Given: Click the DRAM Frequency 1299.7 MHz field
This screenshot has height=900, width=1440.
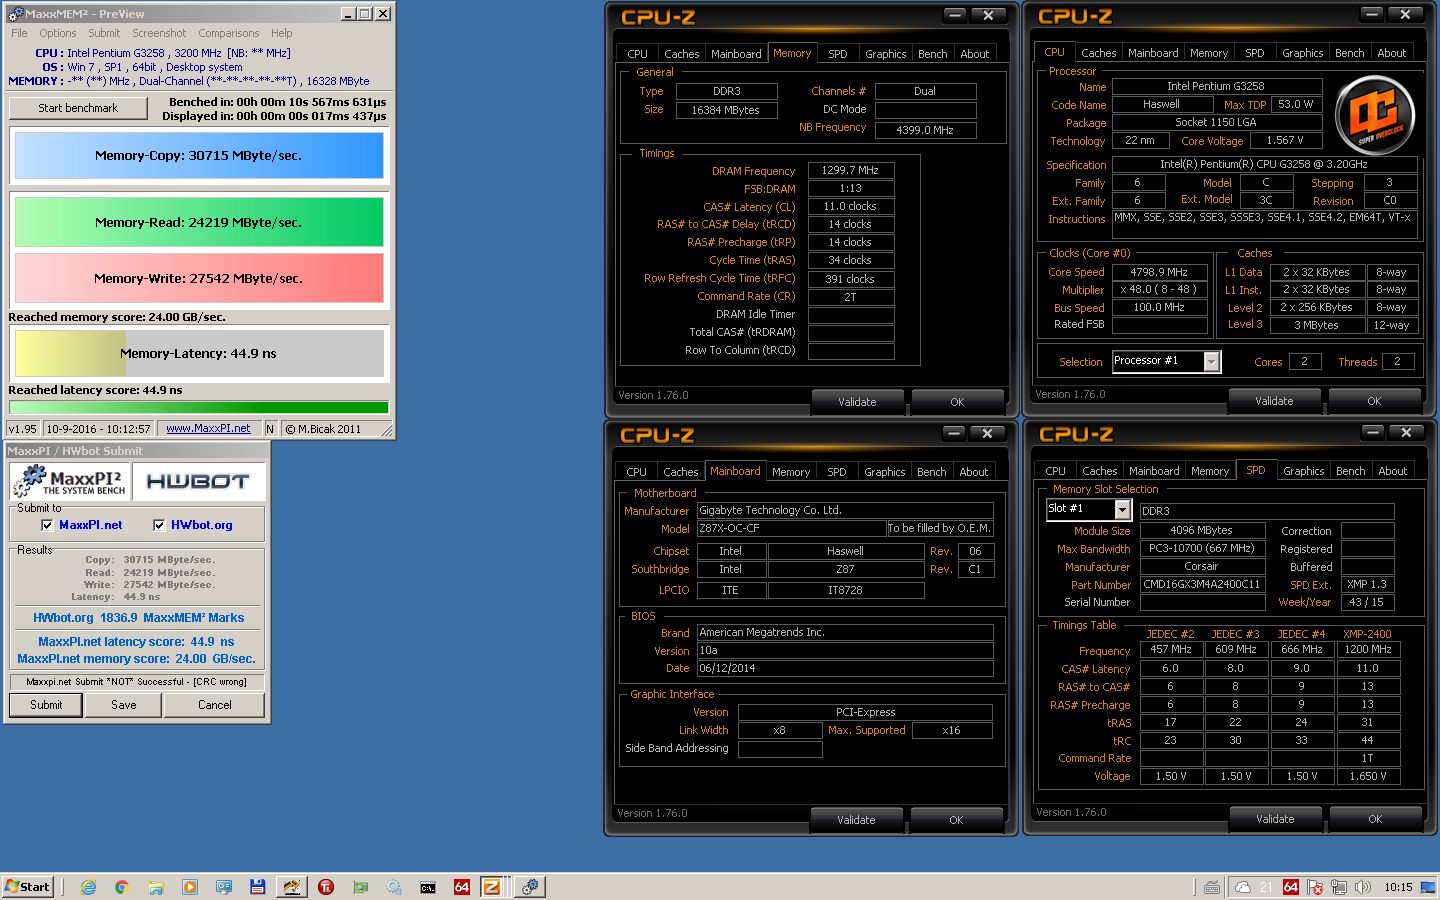Looking at the screenshot, I should pyautogui.click(x=850, y=171).
